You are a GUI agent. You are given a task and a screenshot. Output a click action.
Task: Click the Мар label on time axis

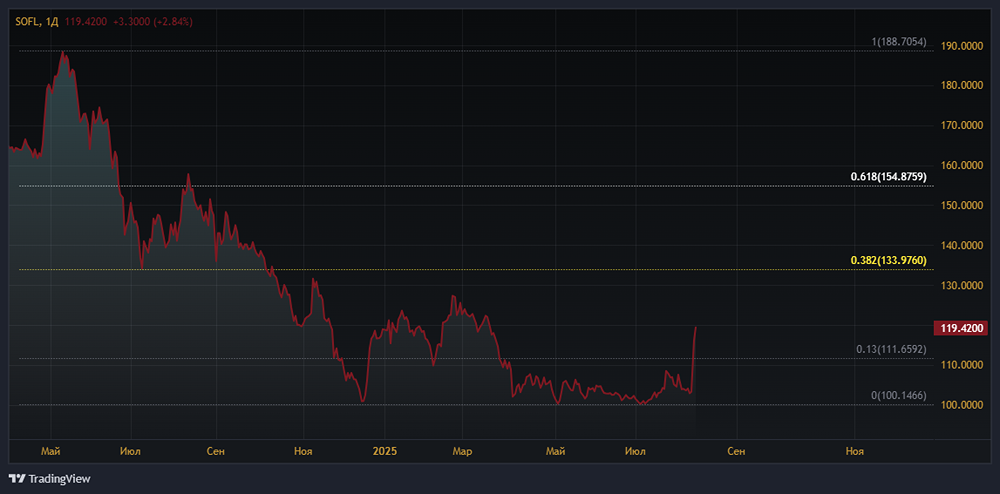pos(461,452)
